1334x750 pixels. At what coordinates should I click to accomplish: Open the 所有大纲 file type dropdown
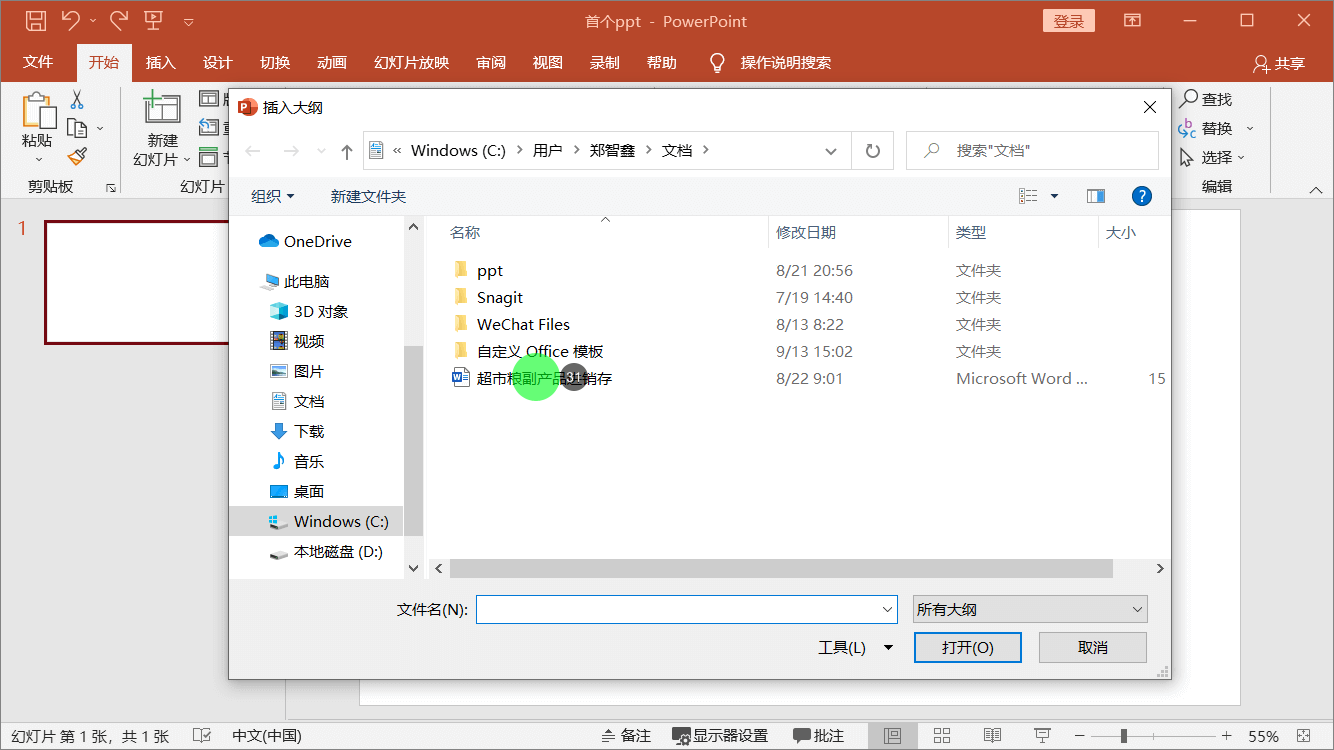pos(1030,609)
